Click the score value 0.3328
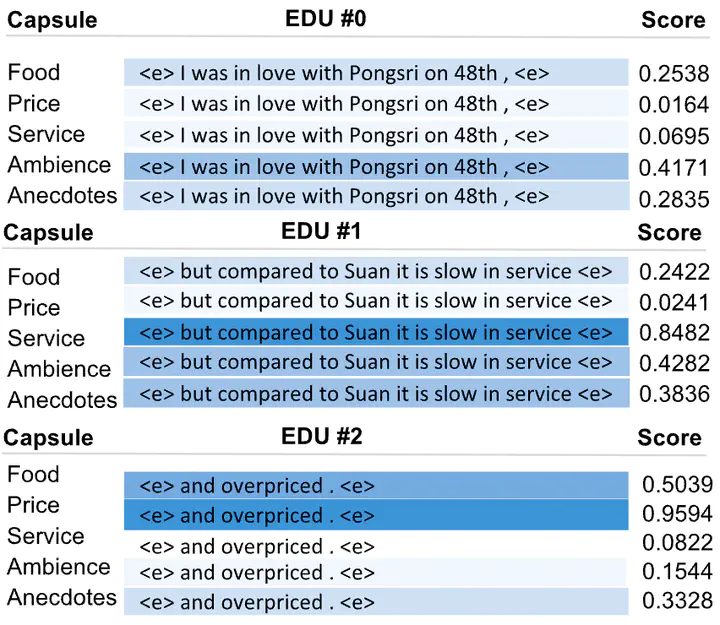The width and height of the screenshot is (720, 625). tap(677, 601)
